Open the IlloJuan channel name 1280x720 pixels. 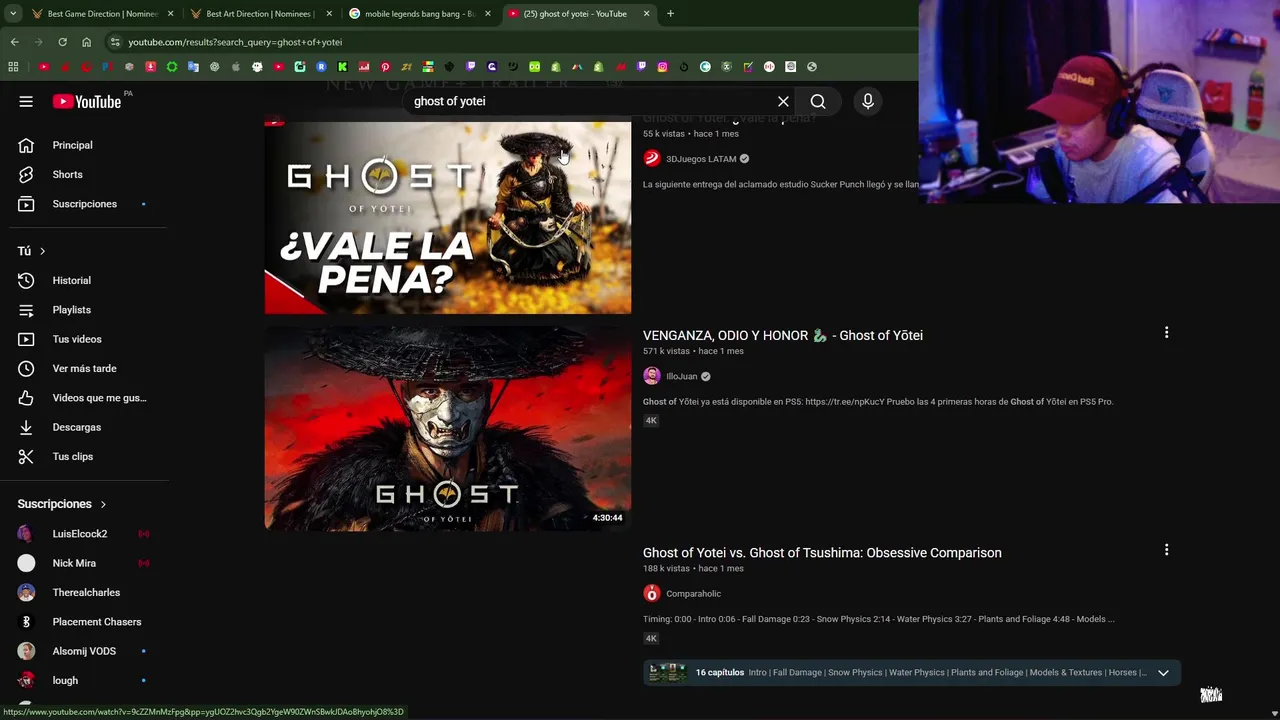[682, 377]
